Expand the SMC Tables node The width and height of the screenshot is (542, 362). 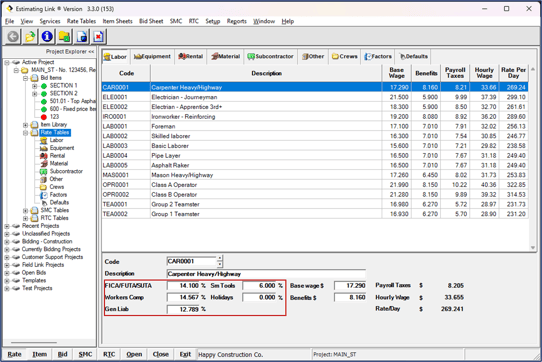tap(25, 211)
